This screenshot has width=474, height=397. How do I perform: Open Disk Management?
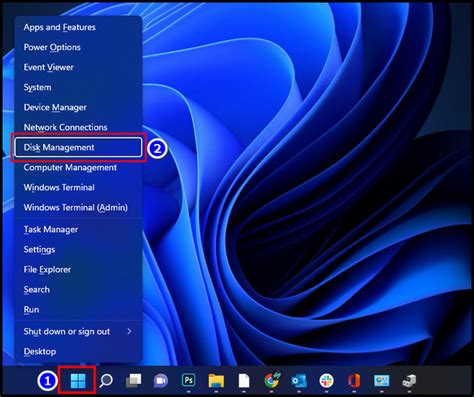78,147
